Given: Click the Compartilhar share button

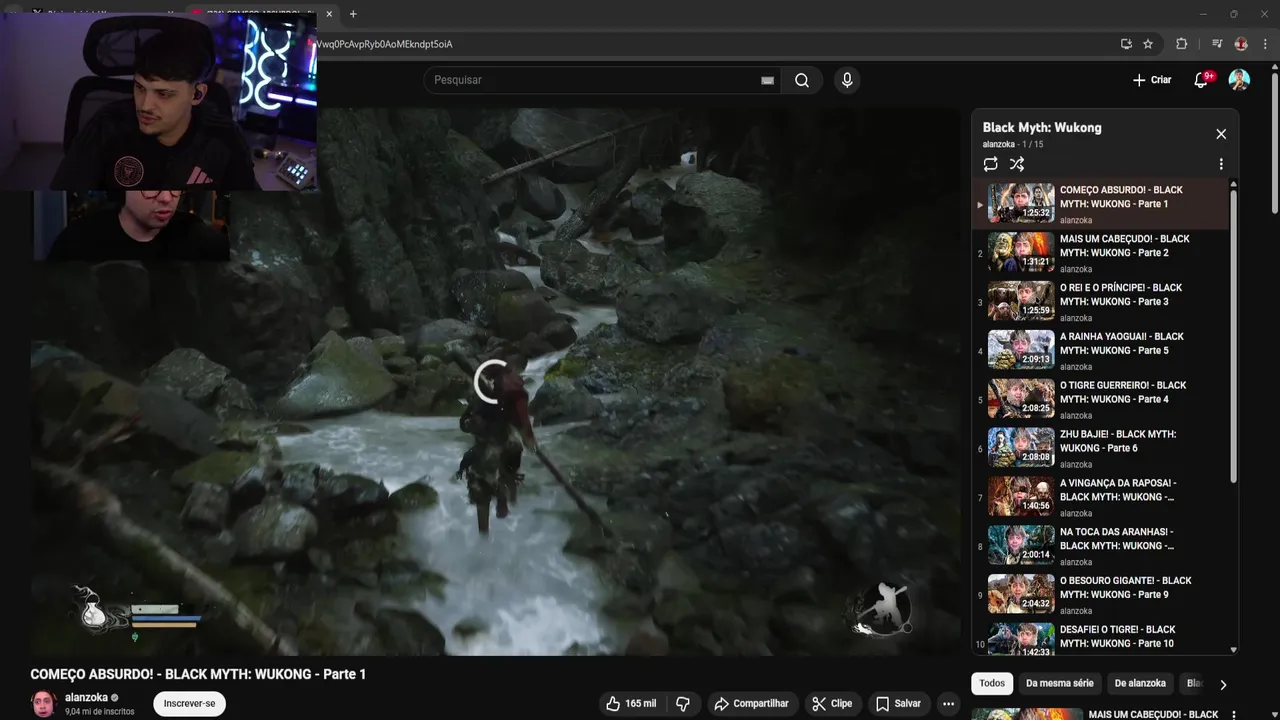Looking at the screenshot, I should (x=751, y=704).
